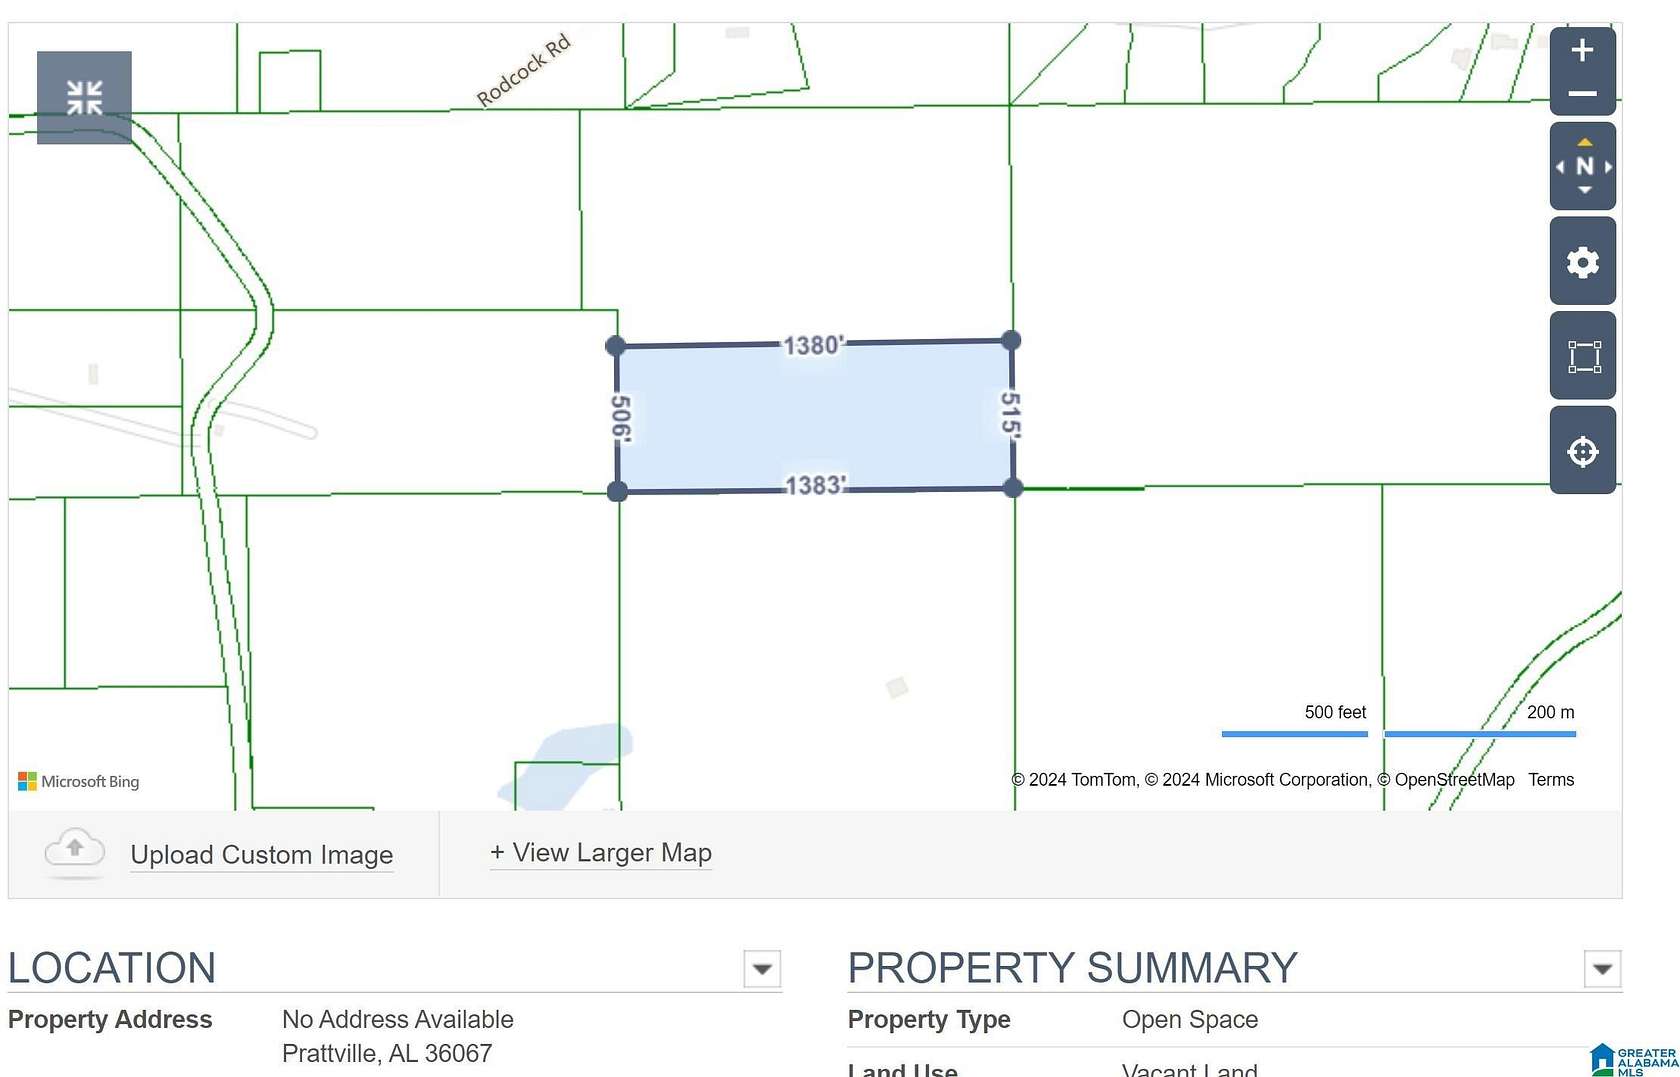Open the View Larger Map link
This screenshot has width=1680, height=1077.
click(601, 853)
